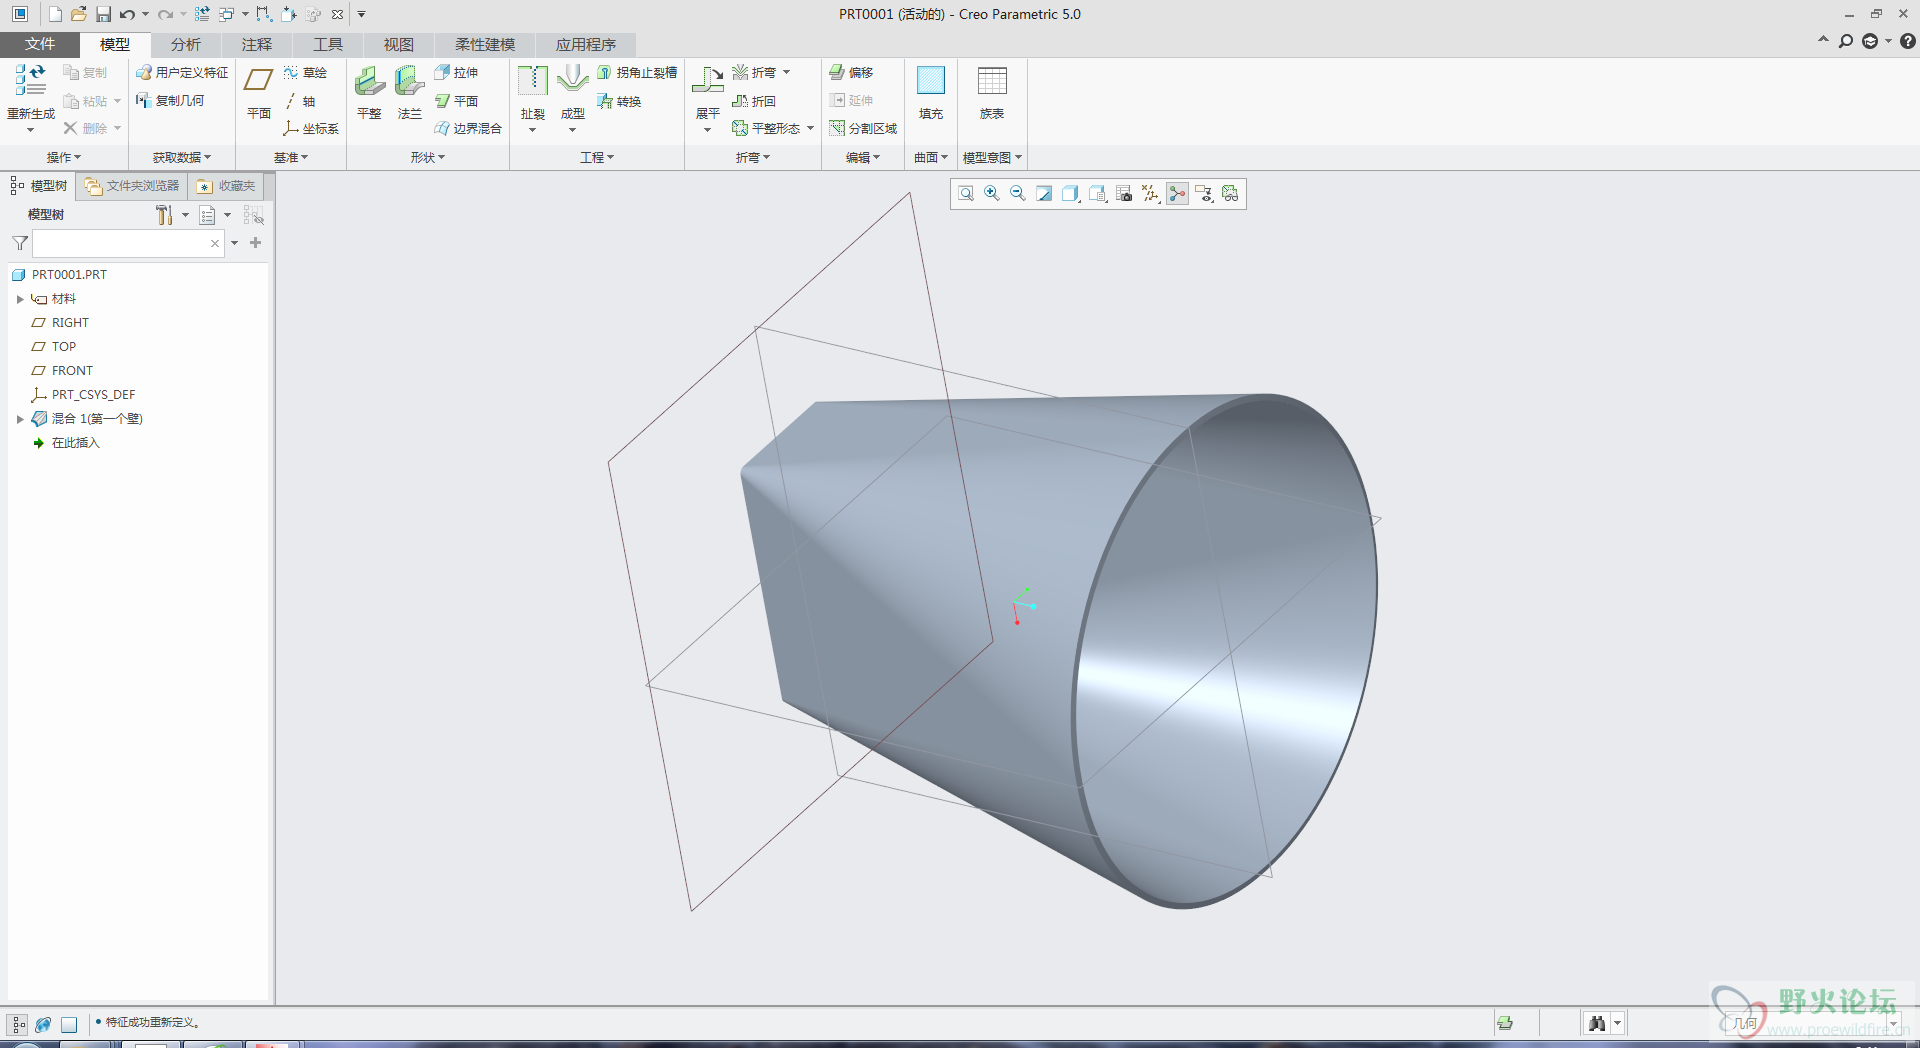Switch to the 分析 ribbon tab
Screen dimensions: 1920x1048
tap(186, 45)
